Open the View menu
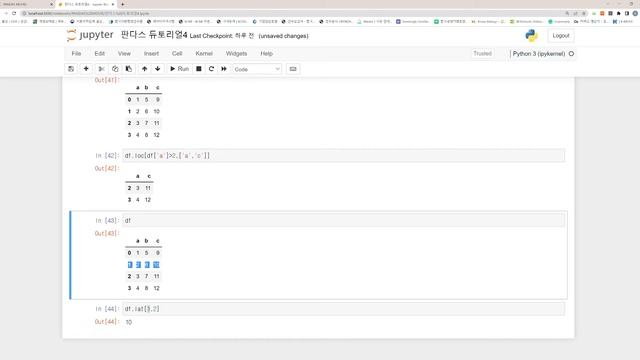Viewport: 640px width, 360px height. (x=124, y=53)
